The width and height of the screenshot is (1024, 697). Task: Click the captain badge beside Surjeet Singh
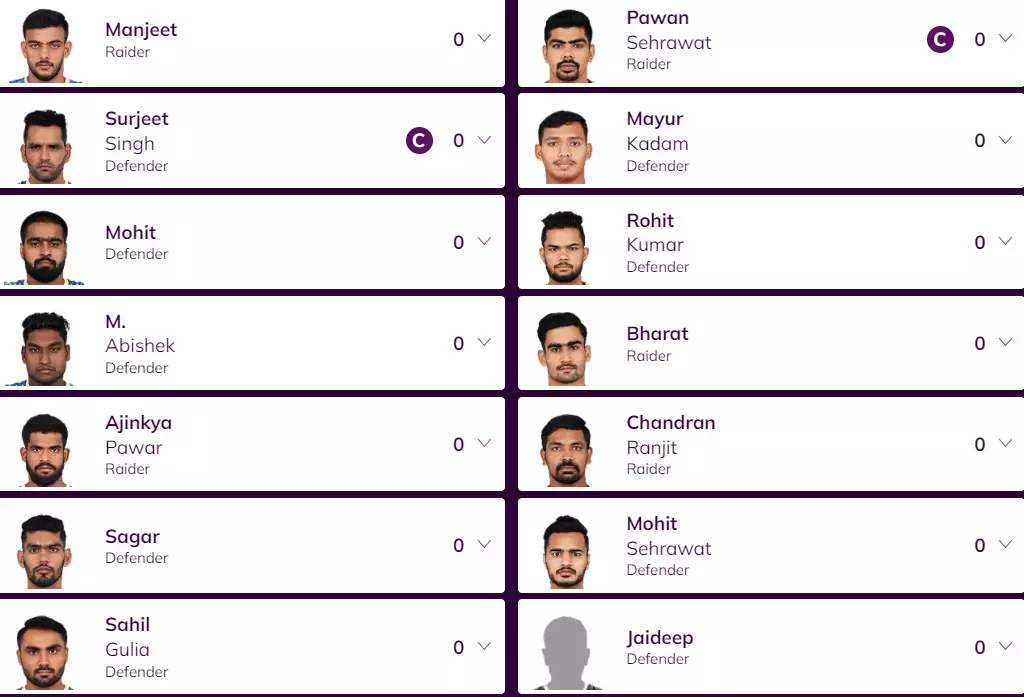[x=419, y=141]
